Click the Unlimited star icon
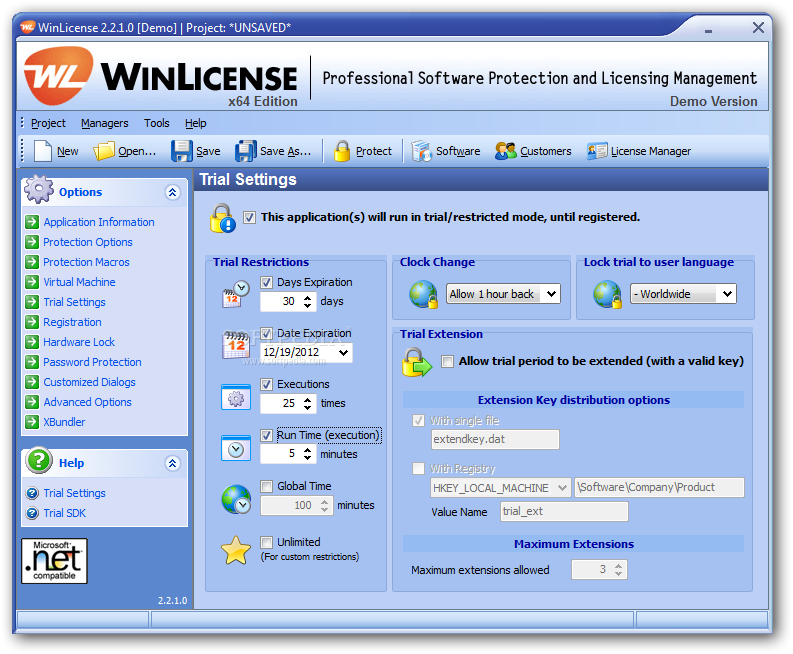Screen dimensions: 793x654 coord(236,550)
